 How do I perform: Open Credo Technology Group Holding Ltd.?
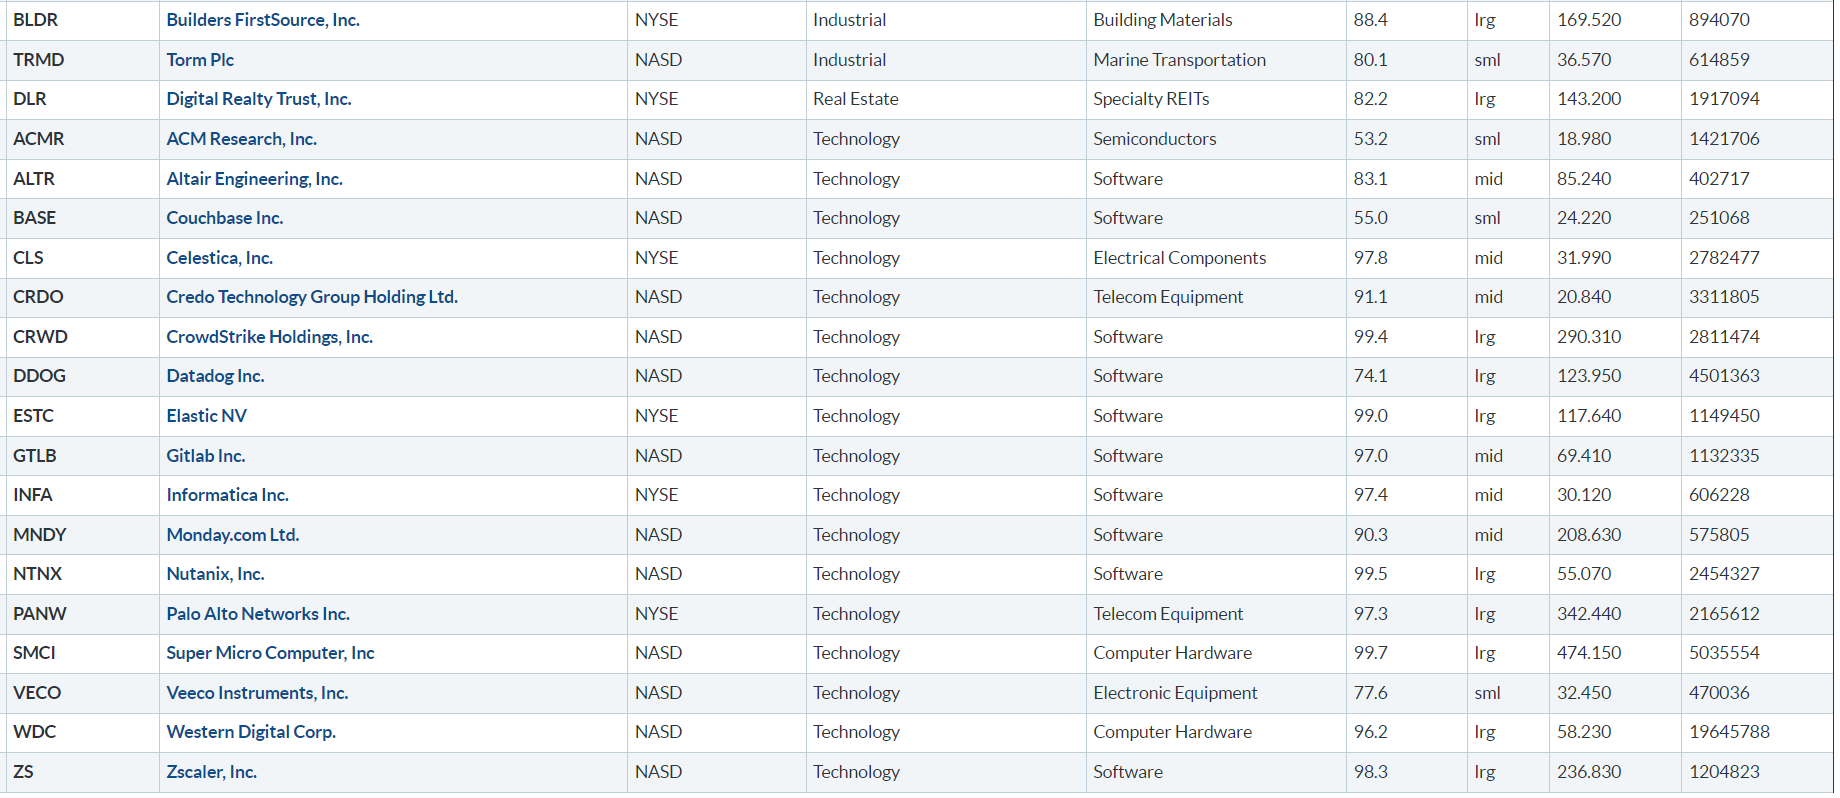[x=312, y=297]
